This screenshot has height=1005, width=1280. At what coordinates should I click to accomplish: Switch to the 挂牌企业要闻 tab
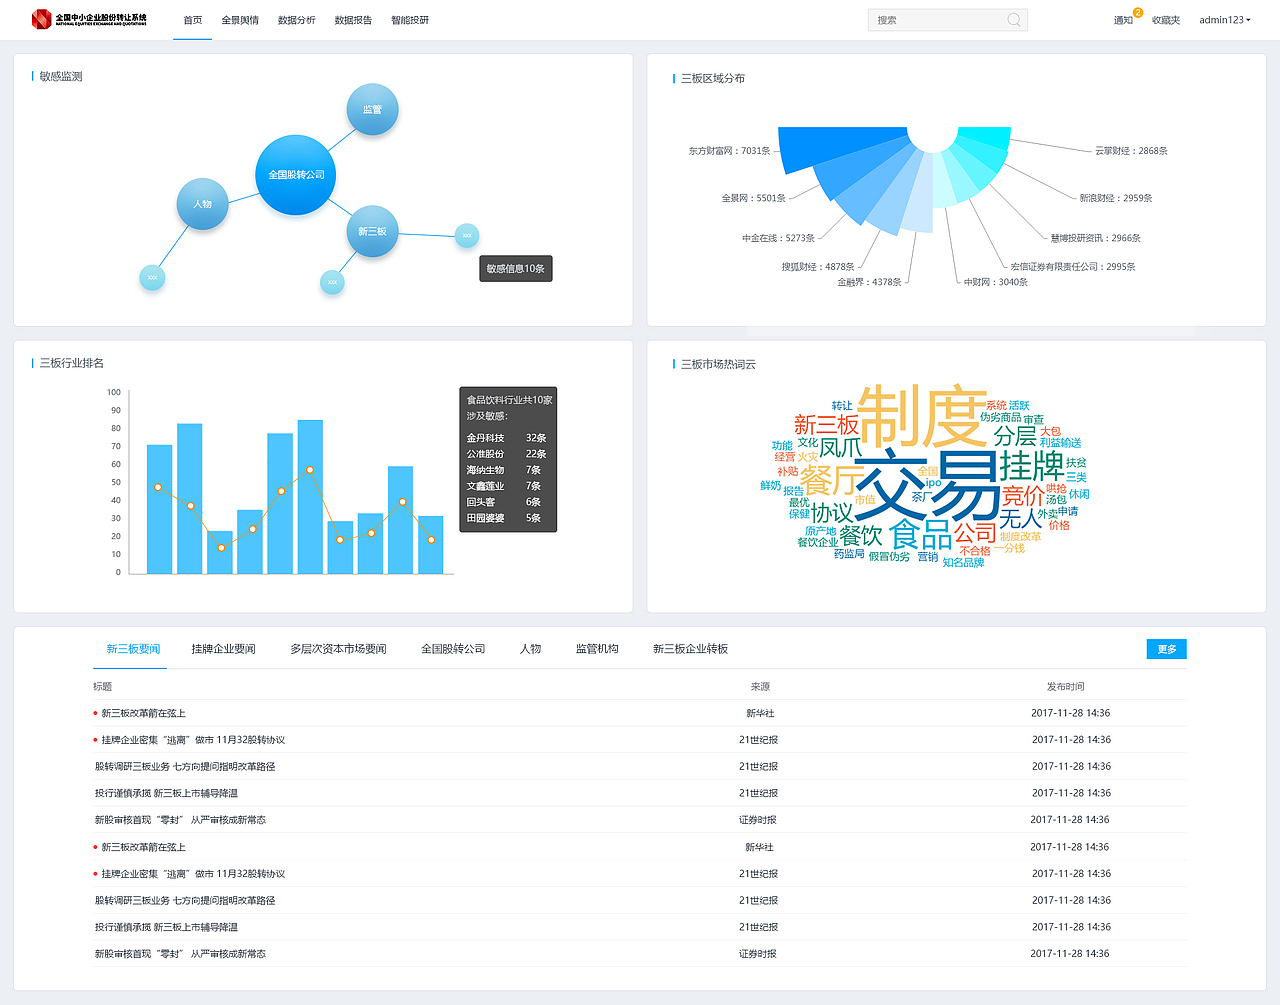224,649
